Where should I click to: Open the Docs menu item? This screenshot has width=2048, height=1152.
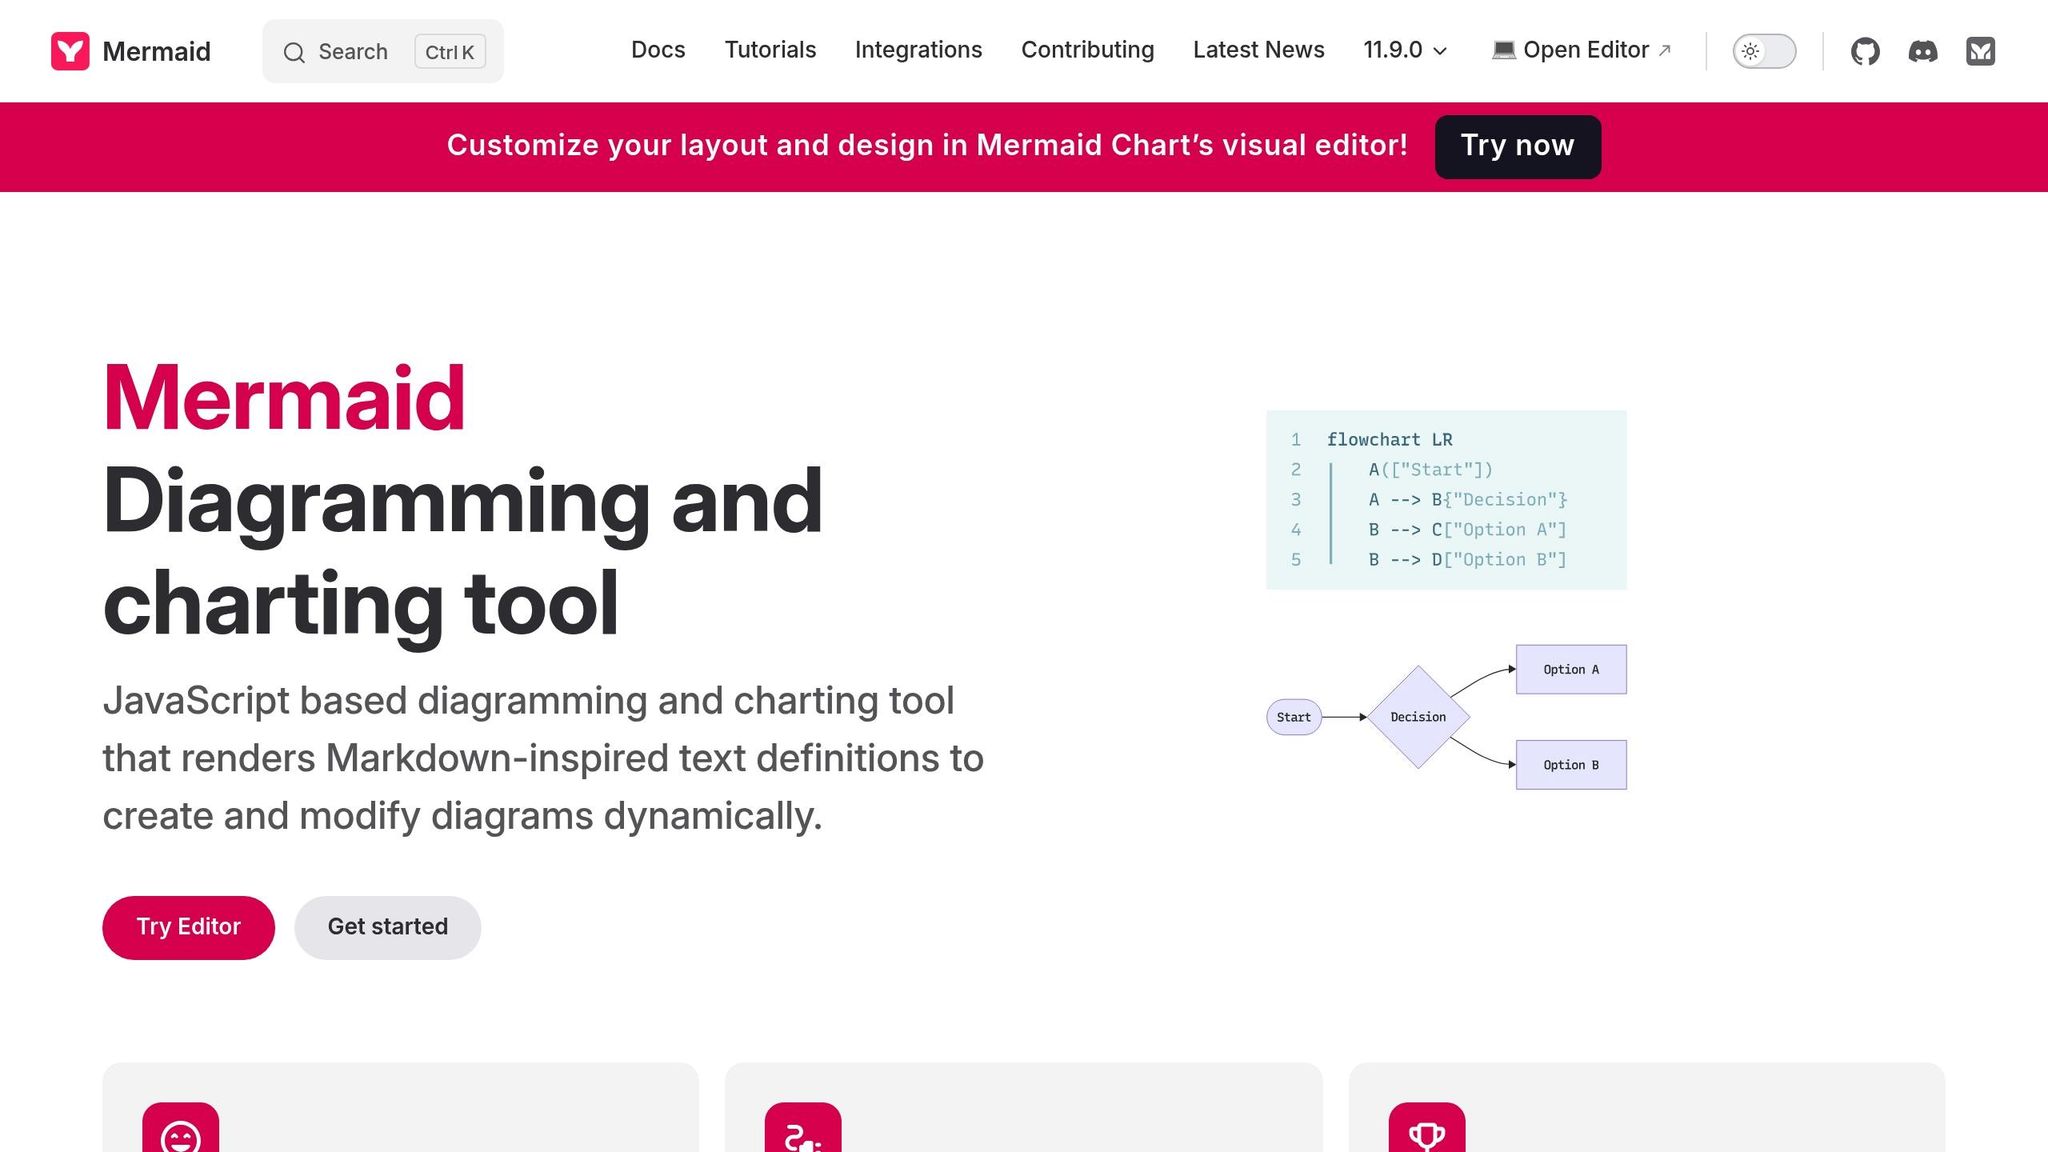tap(658, 50)
